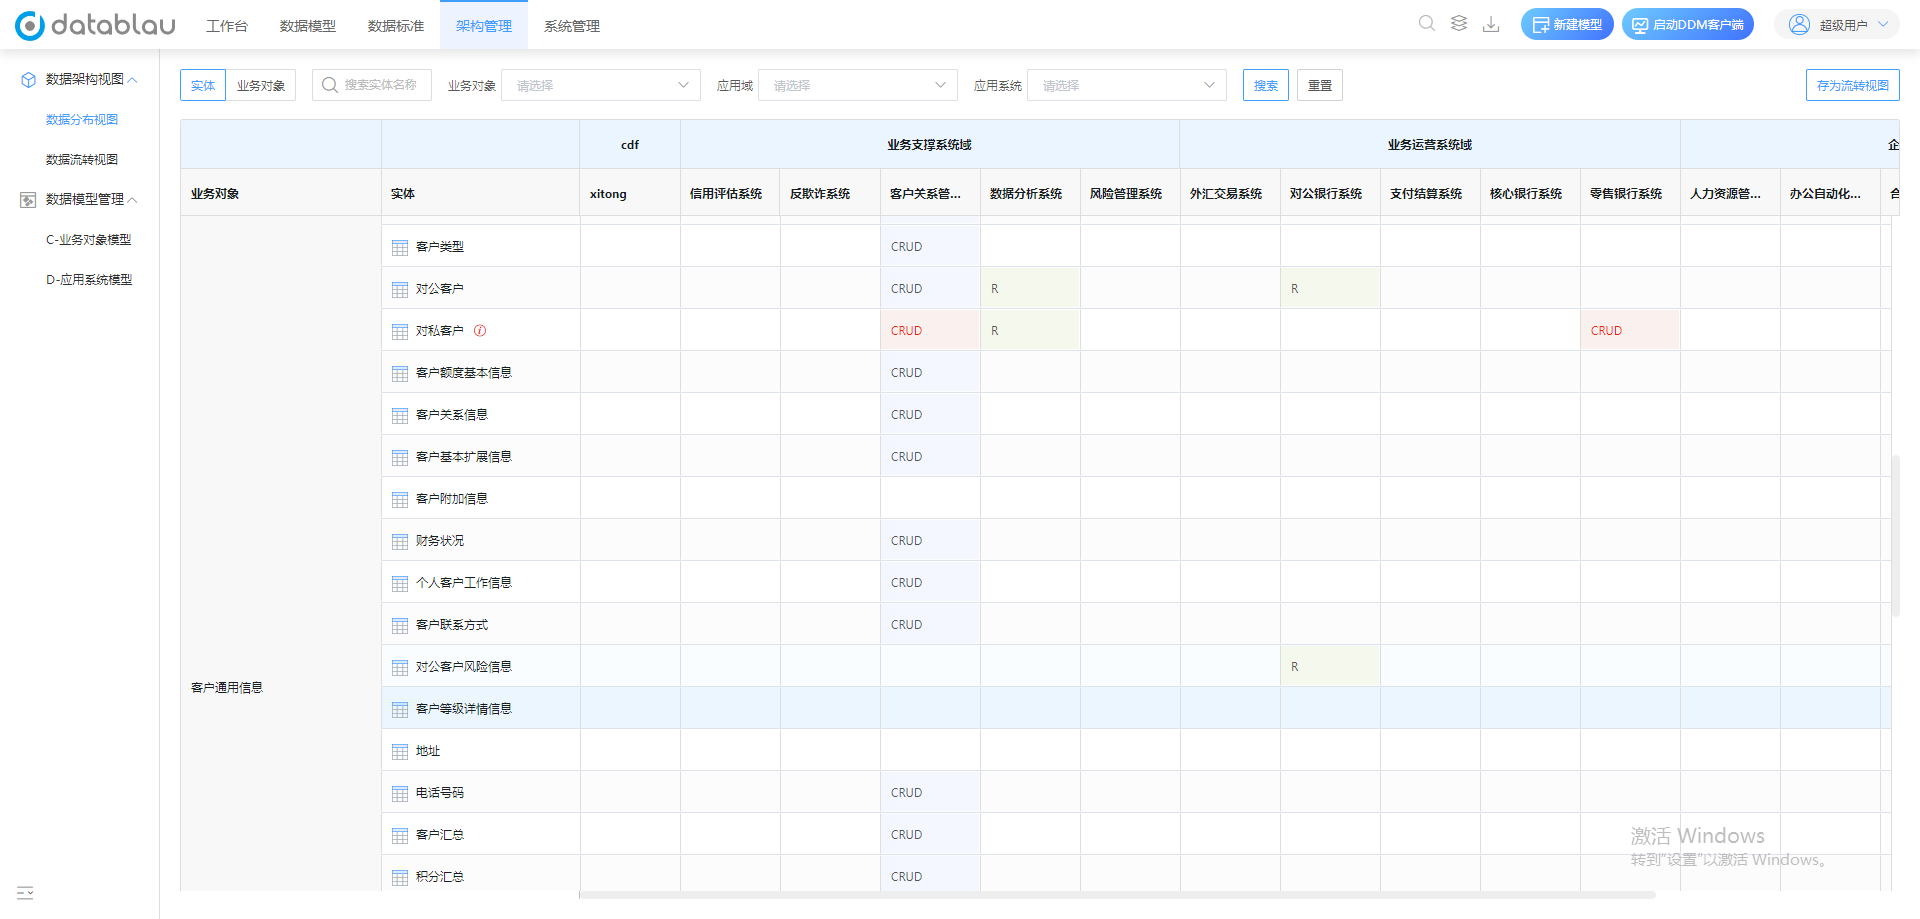Click R cell for 对公客户 under 数据分析系统
The width and height of the screenshot is (1920, 919).
click(1030, 288)
